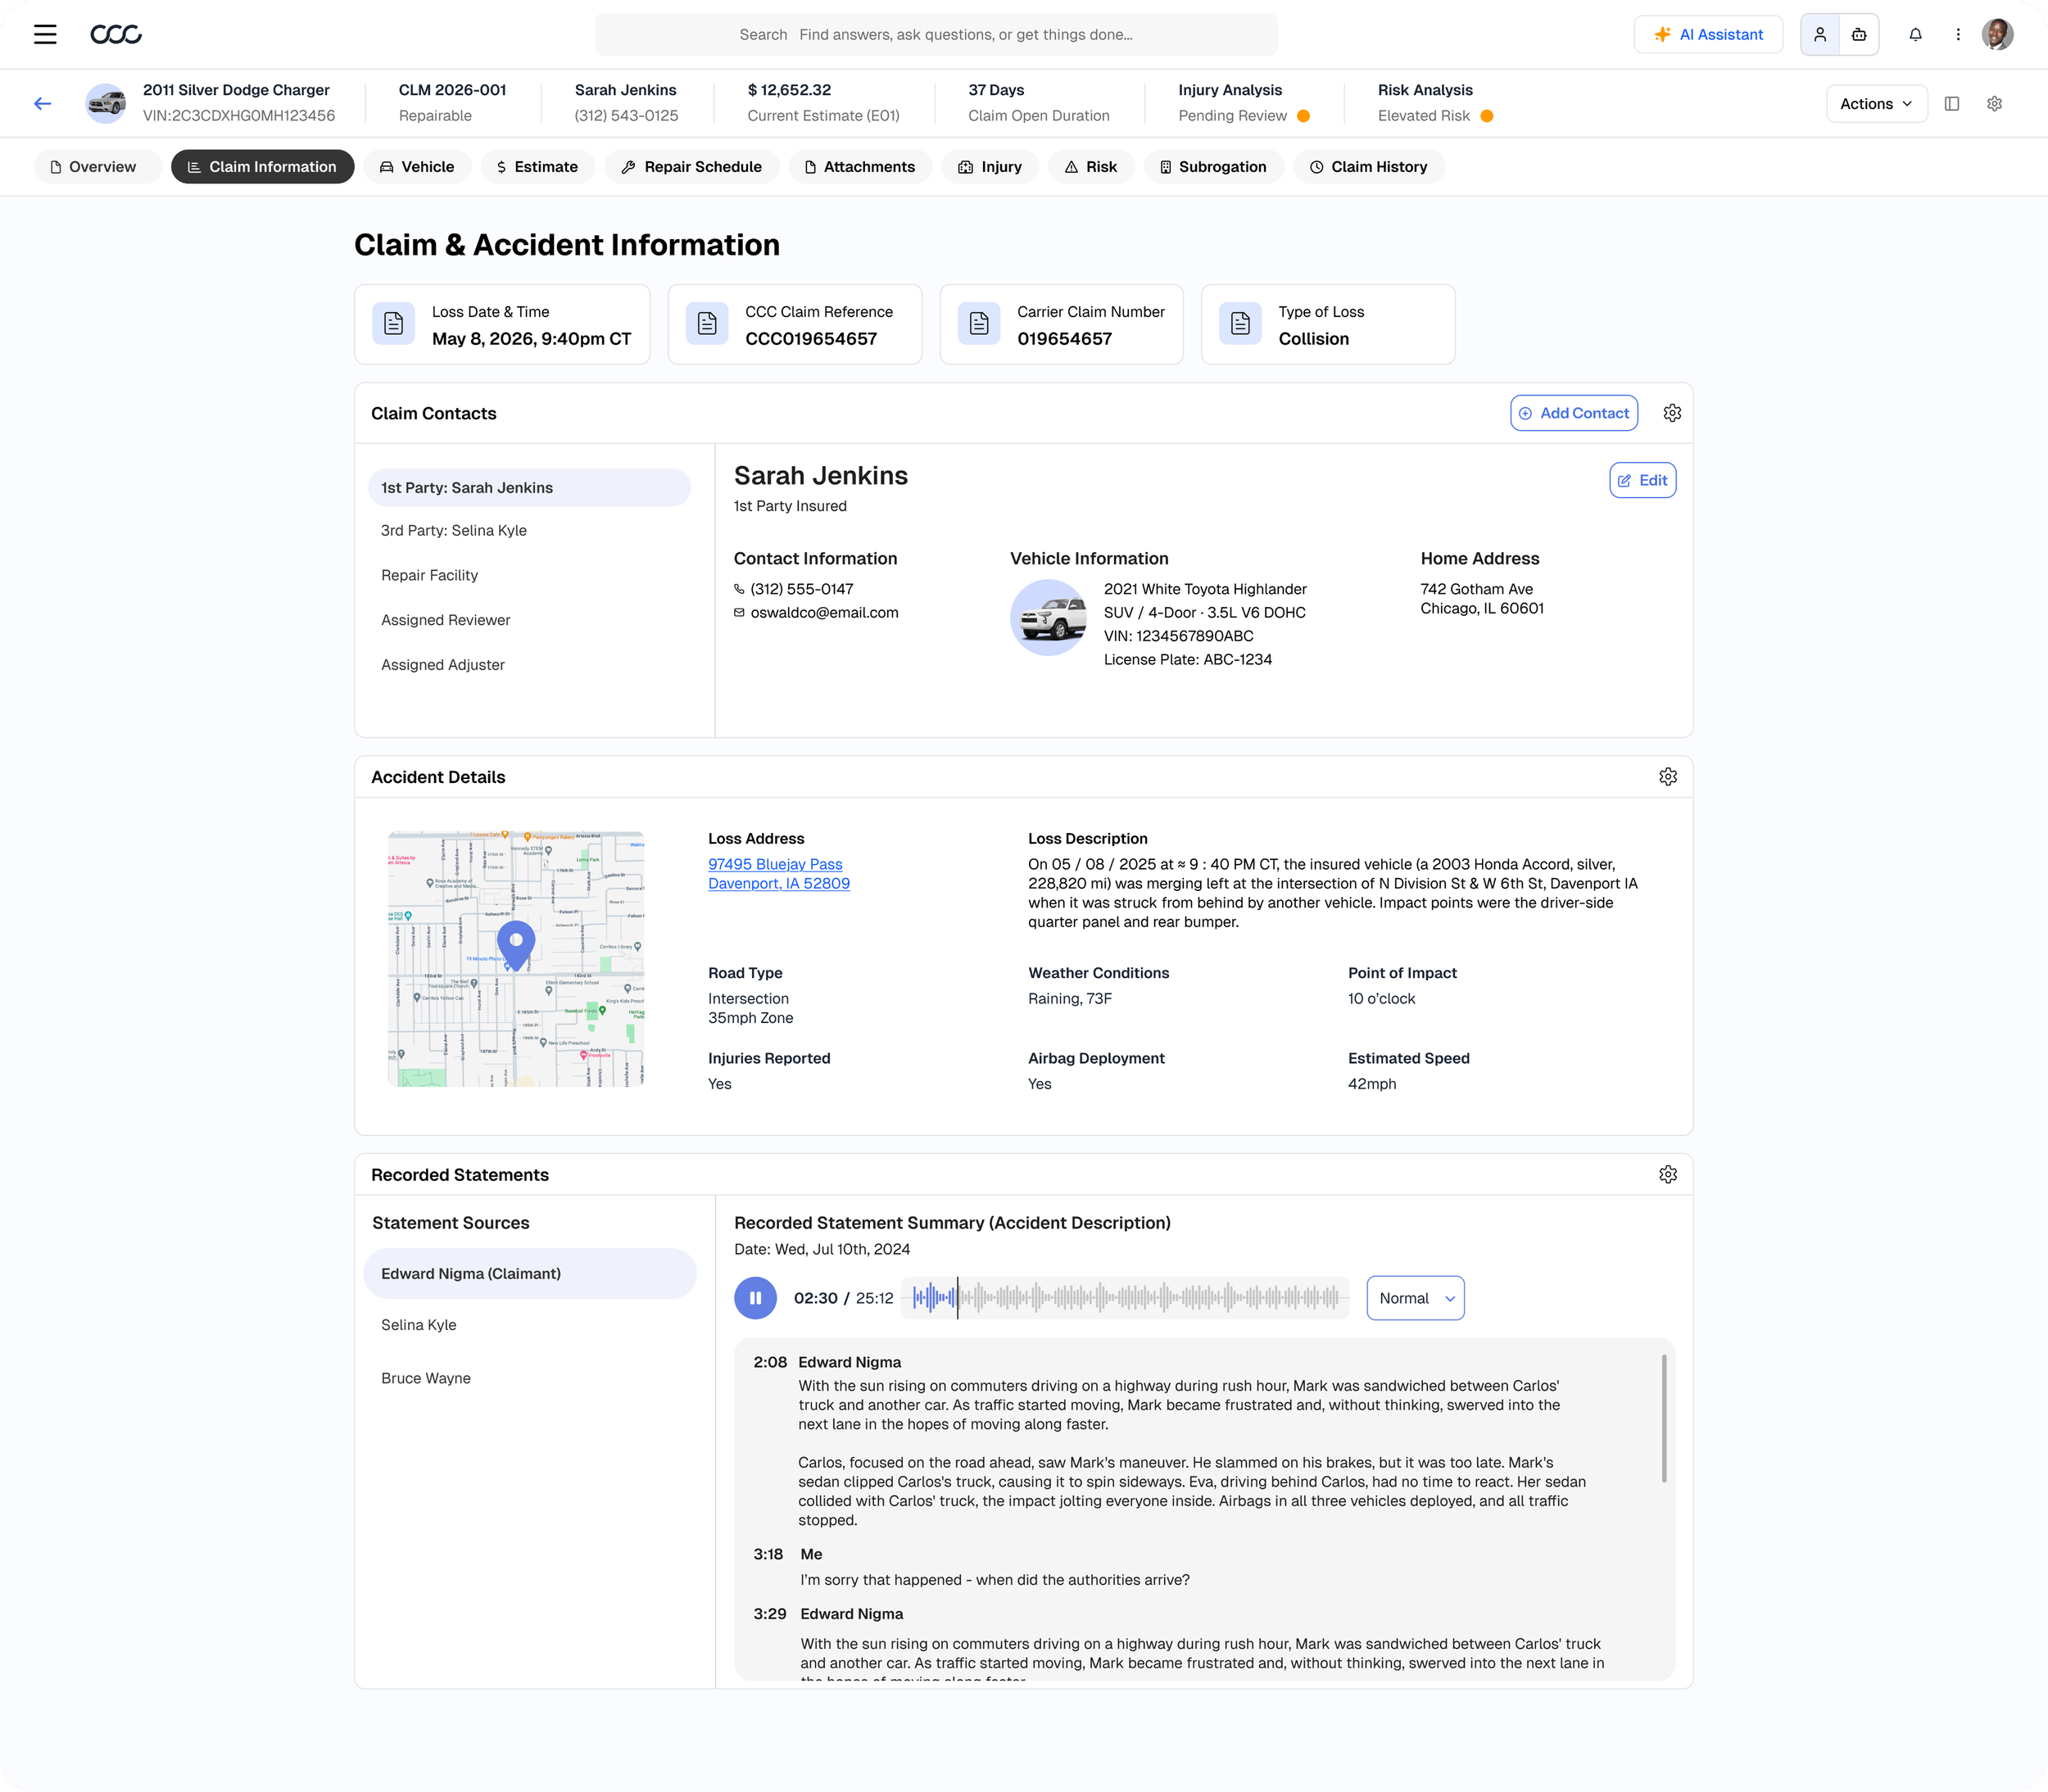
Task: Click the transcript scrollbar
Action: 1664,1418
